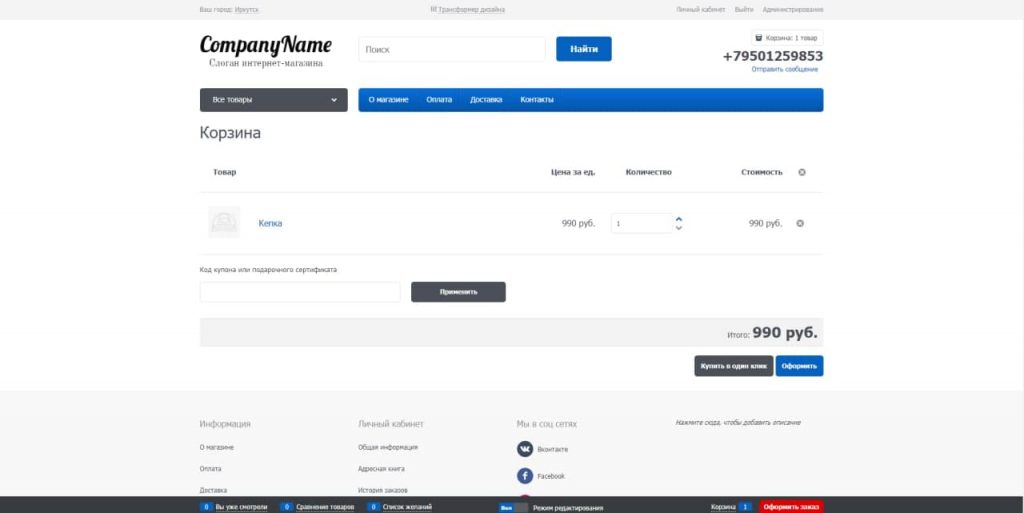Image resolution: width=1024 pixels, height=513 pixels.
Task: Toggle the Режим редактирования switch
Action: coord(513,507)
